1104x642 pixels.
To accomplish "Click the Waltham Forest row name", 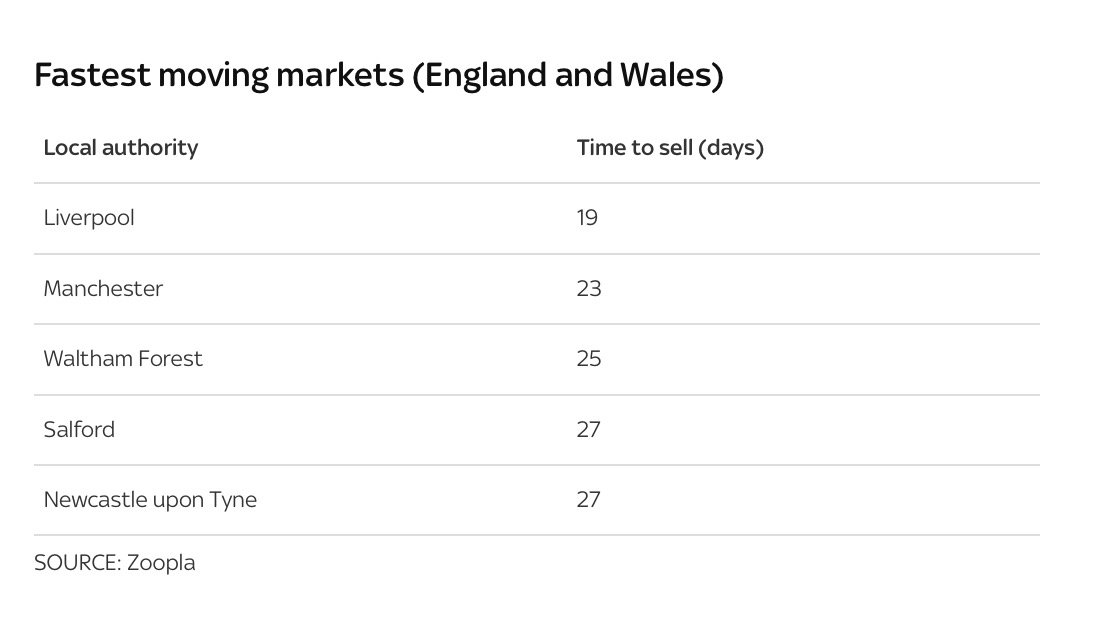I will click(x=123, y=359).
